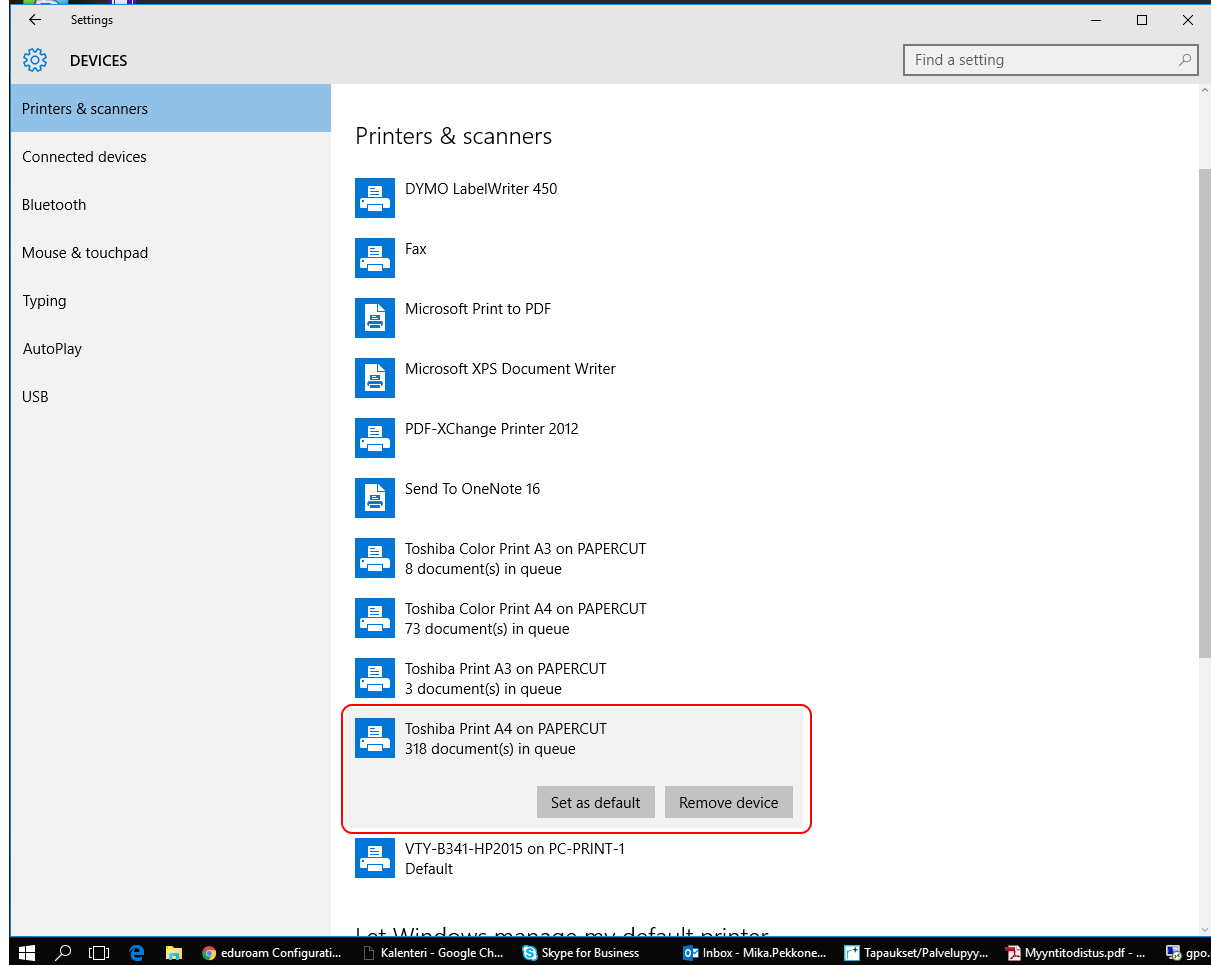Image resolution: width=1211 pixels, height=965 pixels.
Task: Go back using the Settings arrow
Action: (35, 20)
